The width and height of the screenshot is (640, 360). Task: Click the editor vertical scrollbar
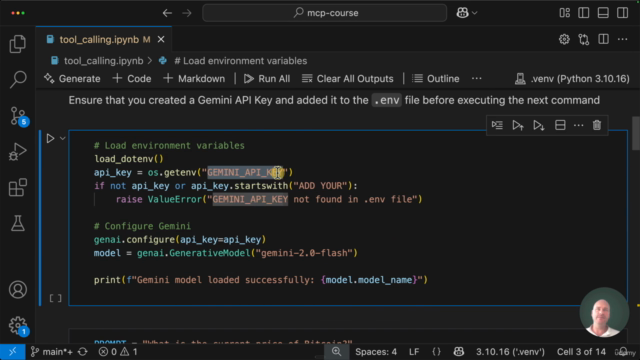[x=636, y=133]
